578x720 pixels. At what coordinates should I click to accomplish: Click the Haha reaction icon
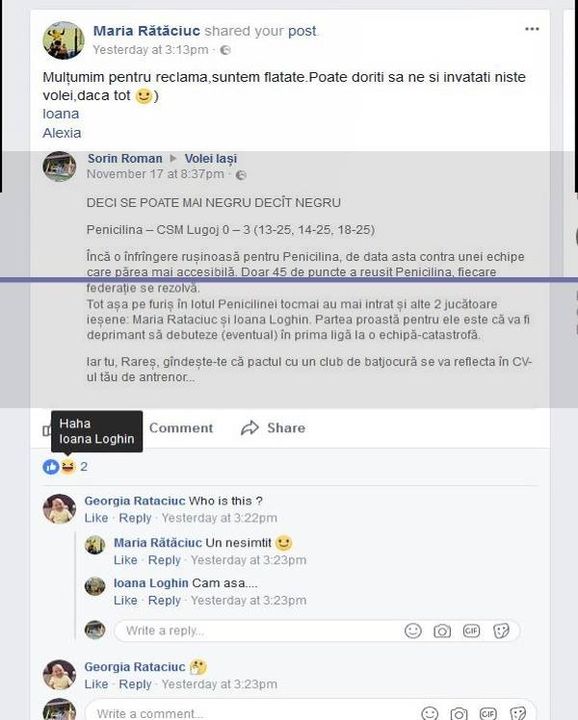coord(68,467)
